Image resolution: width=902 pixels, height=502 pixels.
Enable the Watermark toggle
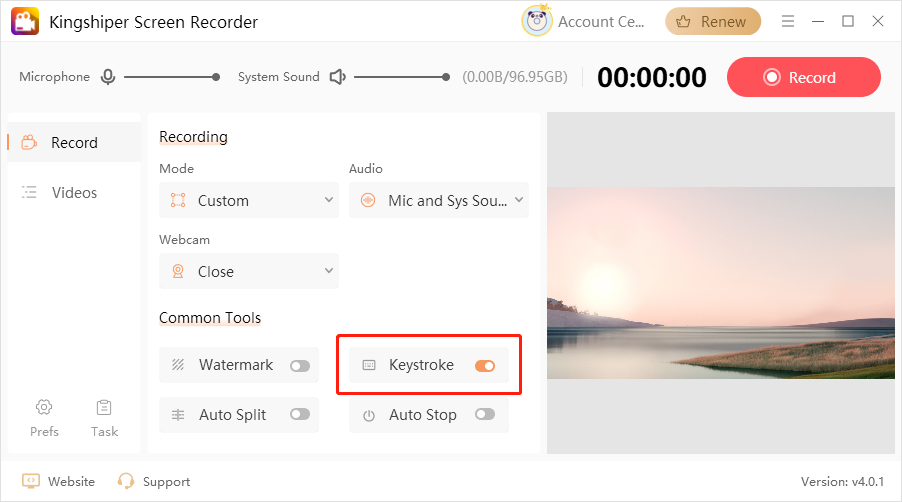pos(300,366)
